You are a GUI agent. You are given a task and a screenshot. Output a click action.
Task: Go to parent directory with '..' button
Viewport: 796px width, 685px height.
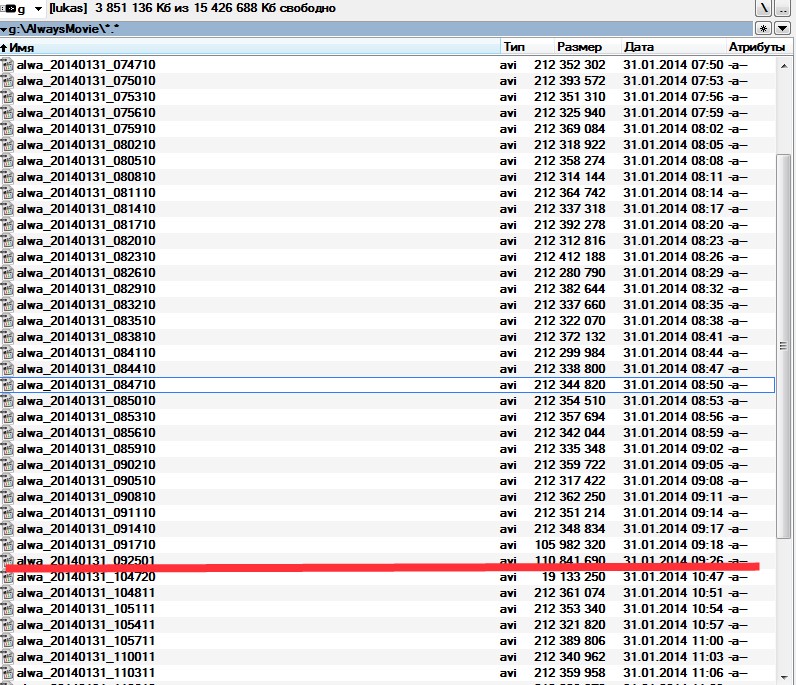pos(785,8)
